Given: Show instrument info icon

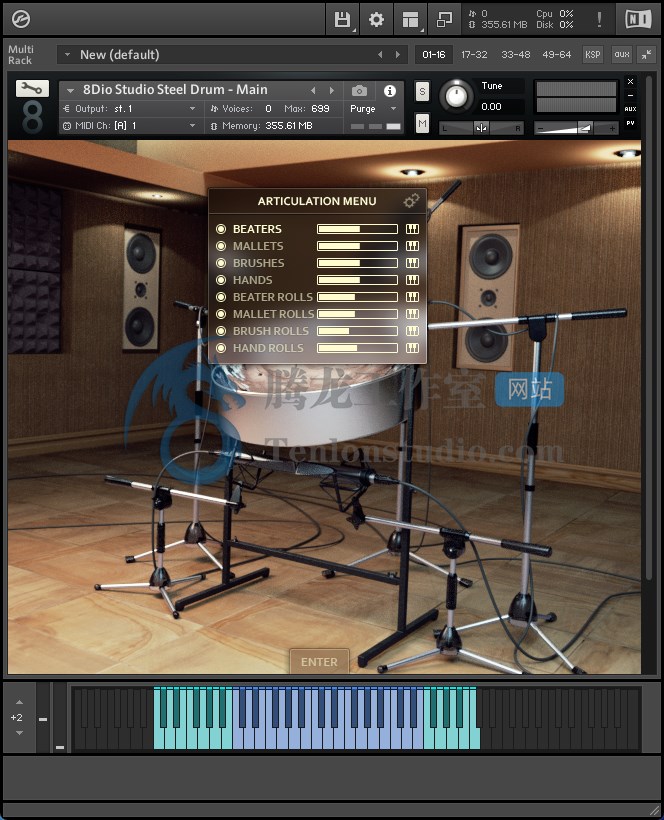Looking at the screenshot, I should (390, 91).
